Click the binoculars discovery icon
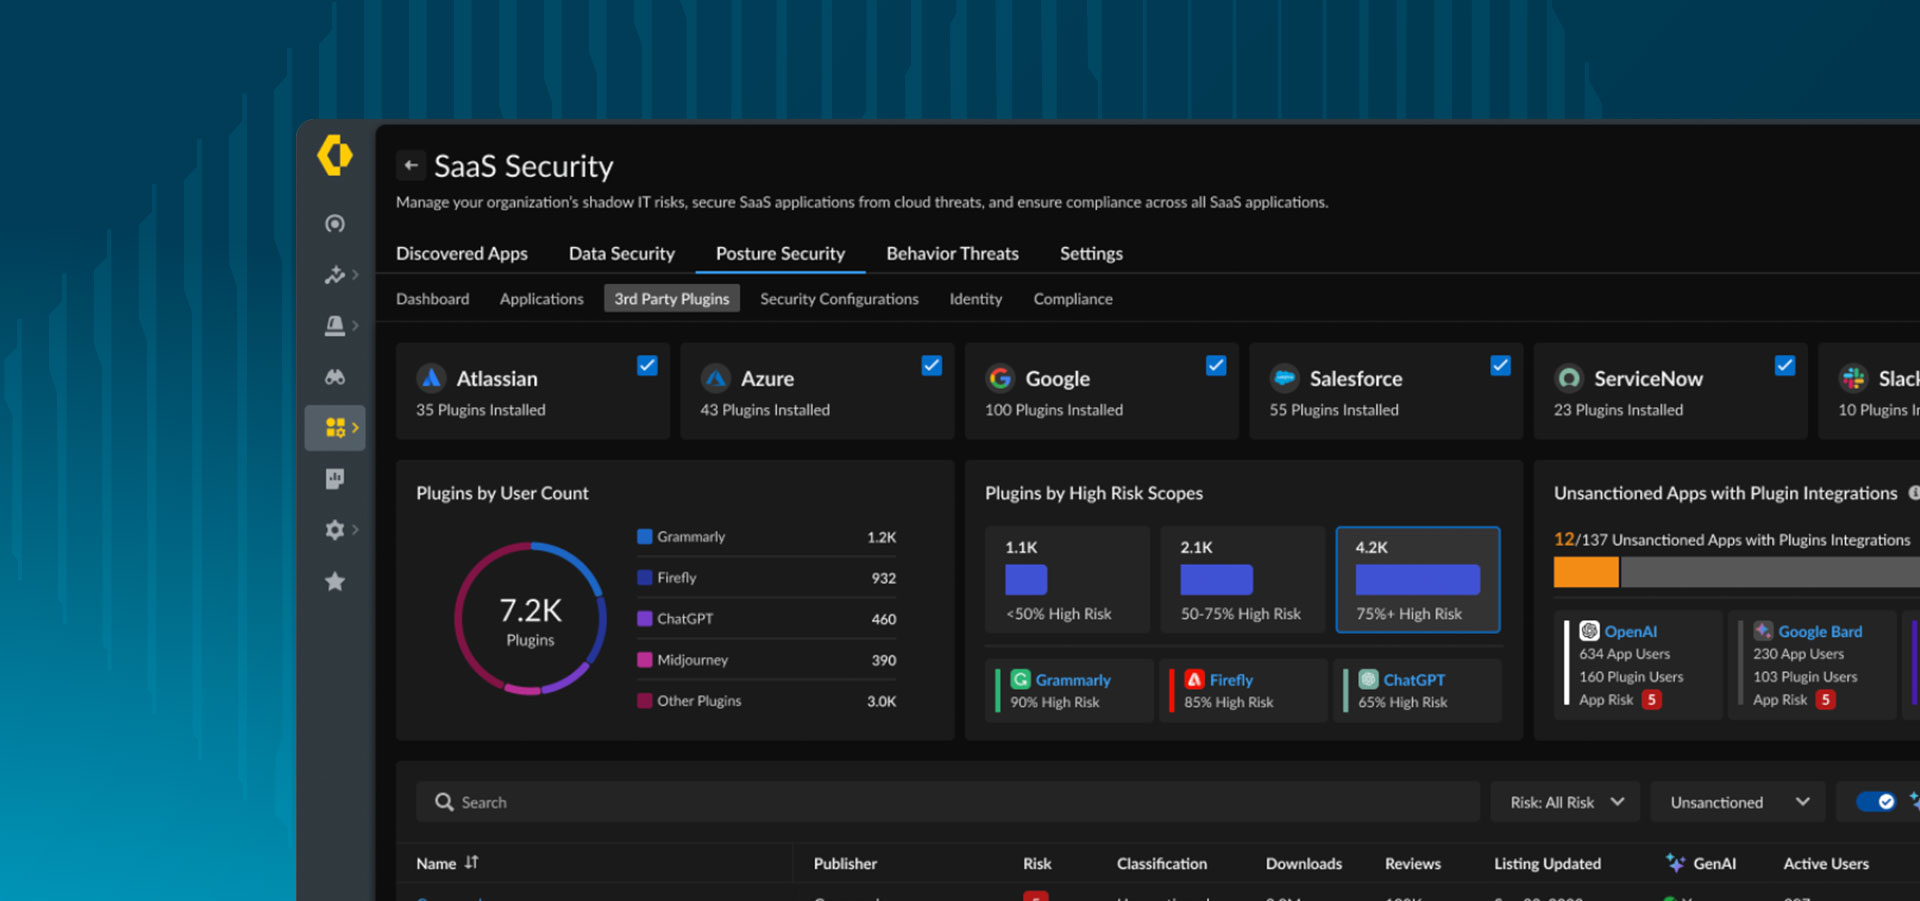This screenshot has width=1920, height=901. click(335, 376)
